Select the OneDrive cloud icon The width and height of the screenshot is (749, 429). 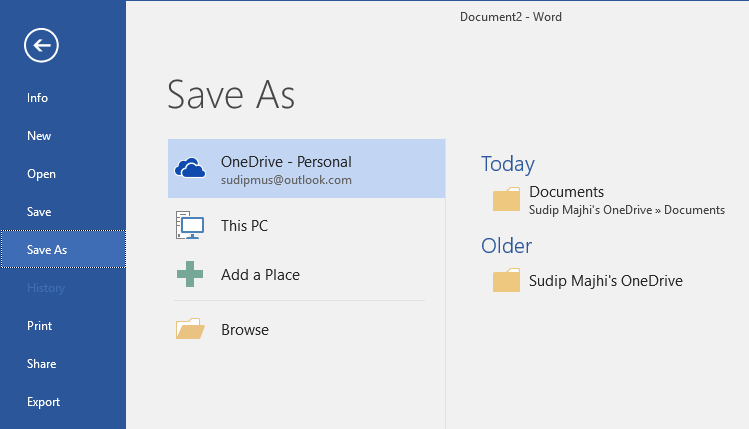click(190, 168)
